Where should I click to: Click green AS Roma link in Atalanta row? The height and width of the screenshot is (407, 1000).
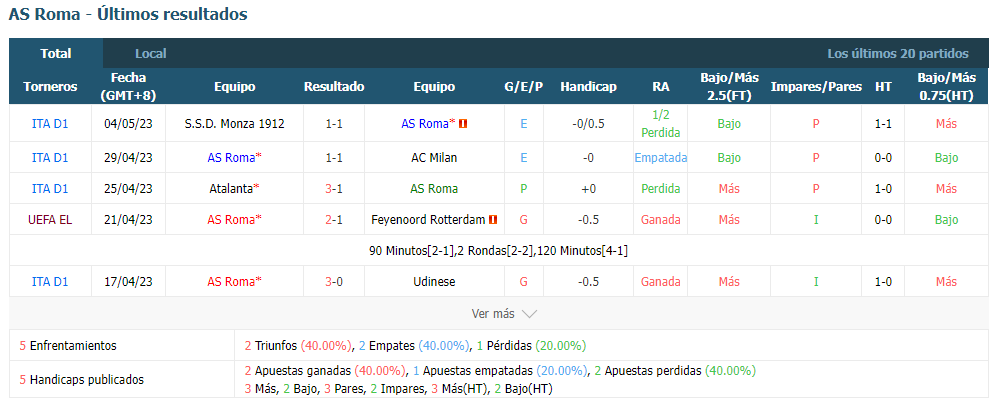point(434,189)
